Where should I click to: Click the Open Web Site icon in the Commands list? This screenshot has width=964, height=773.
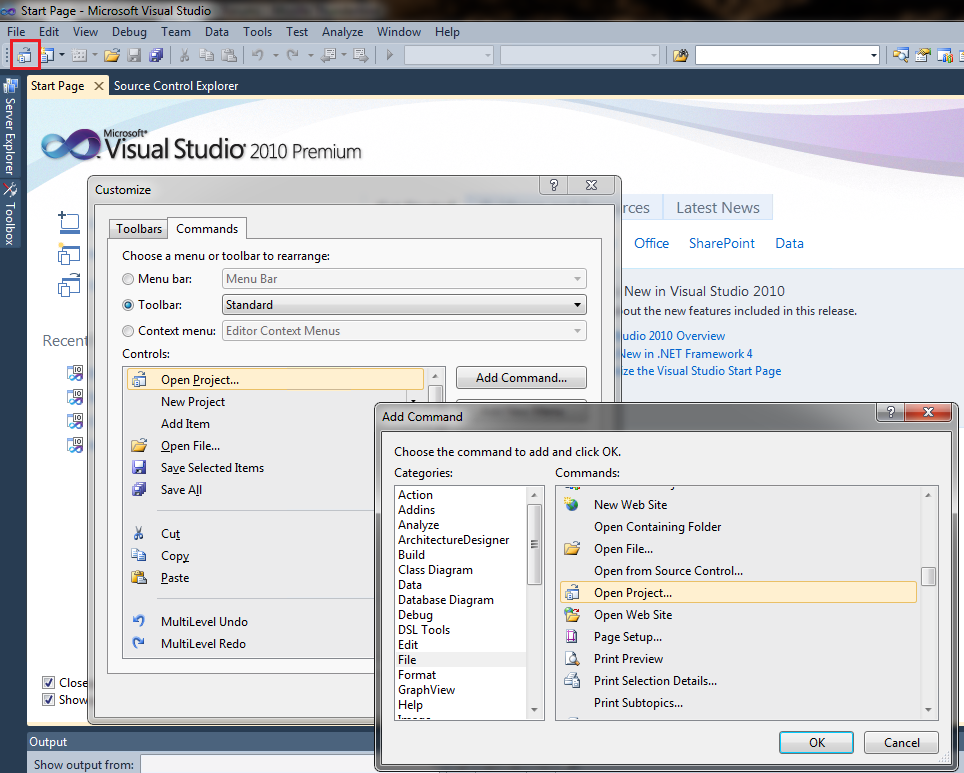point(572,614)
